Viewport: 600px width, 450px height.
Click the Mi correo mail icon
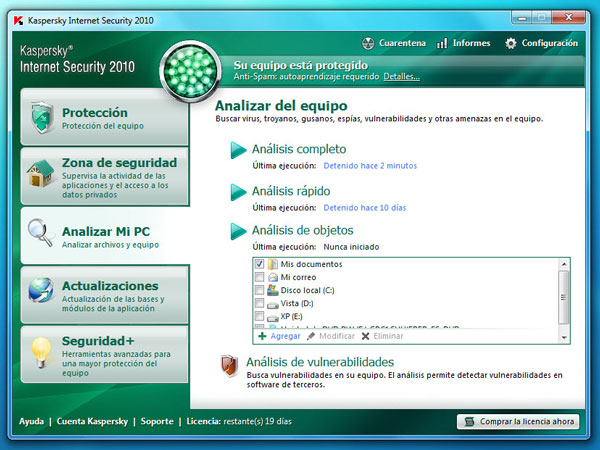click(272, 277)
